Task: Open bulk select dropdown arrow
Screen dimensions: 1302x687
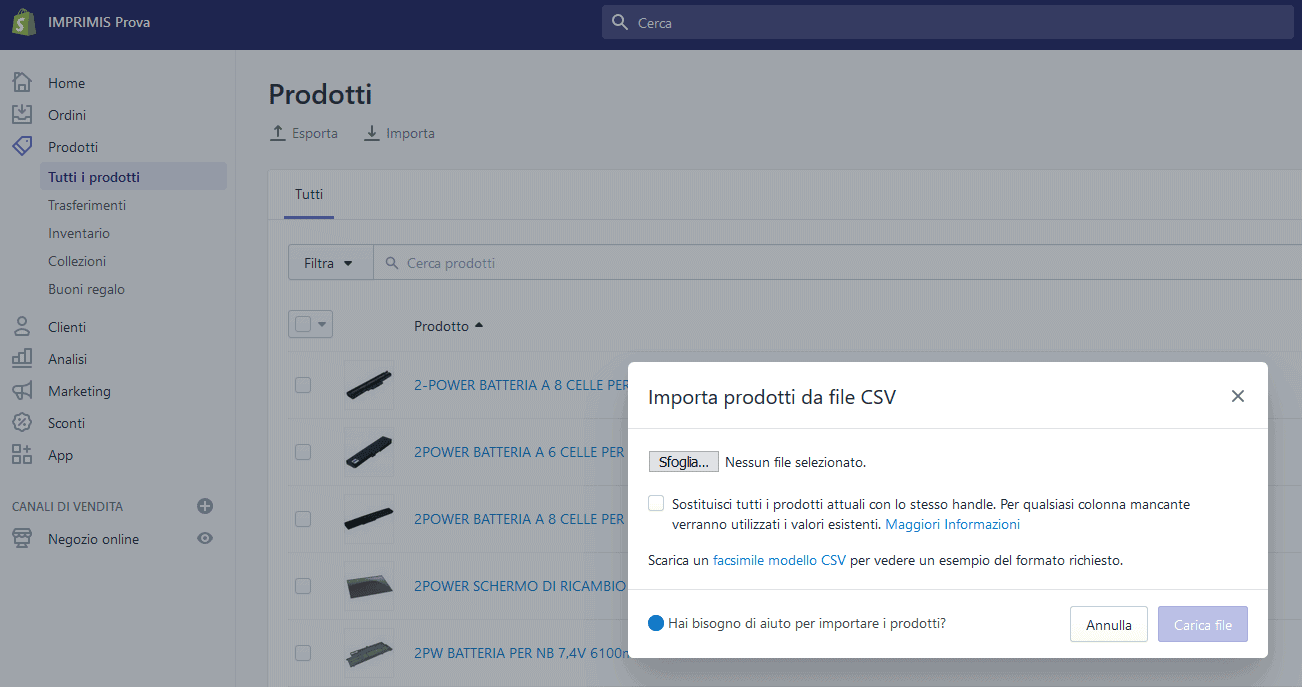Action: pyautogui.click(x=322, y=324)
